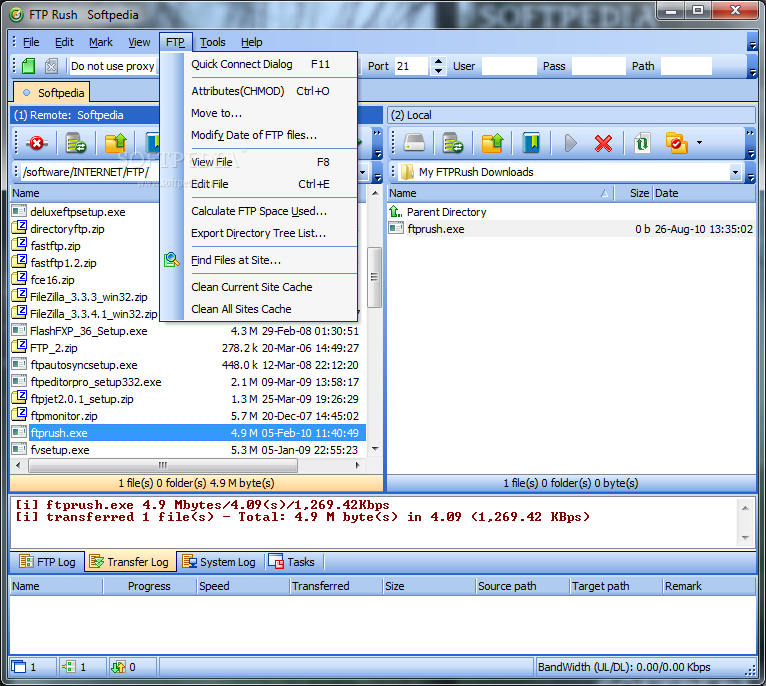Switch to the FTP Log tab
This screenshot has height=686, width=766.
point(47,562)
